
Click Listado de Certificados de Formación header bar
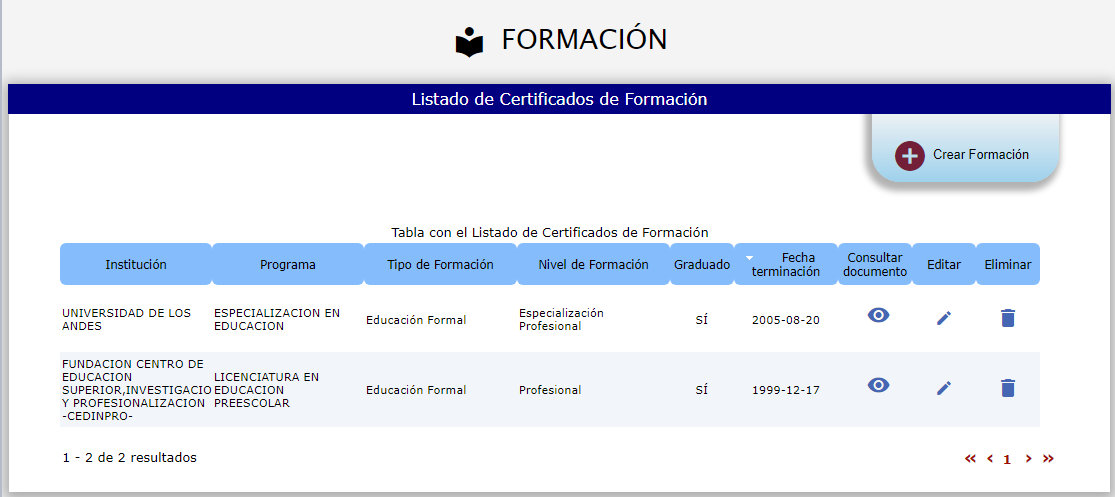click(x=559, y=99)
